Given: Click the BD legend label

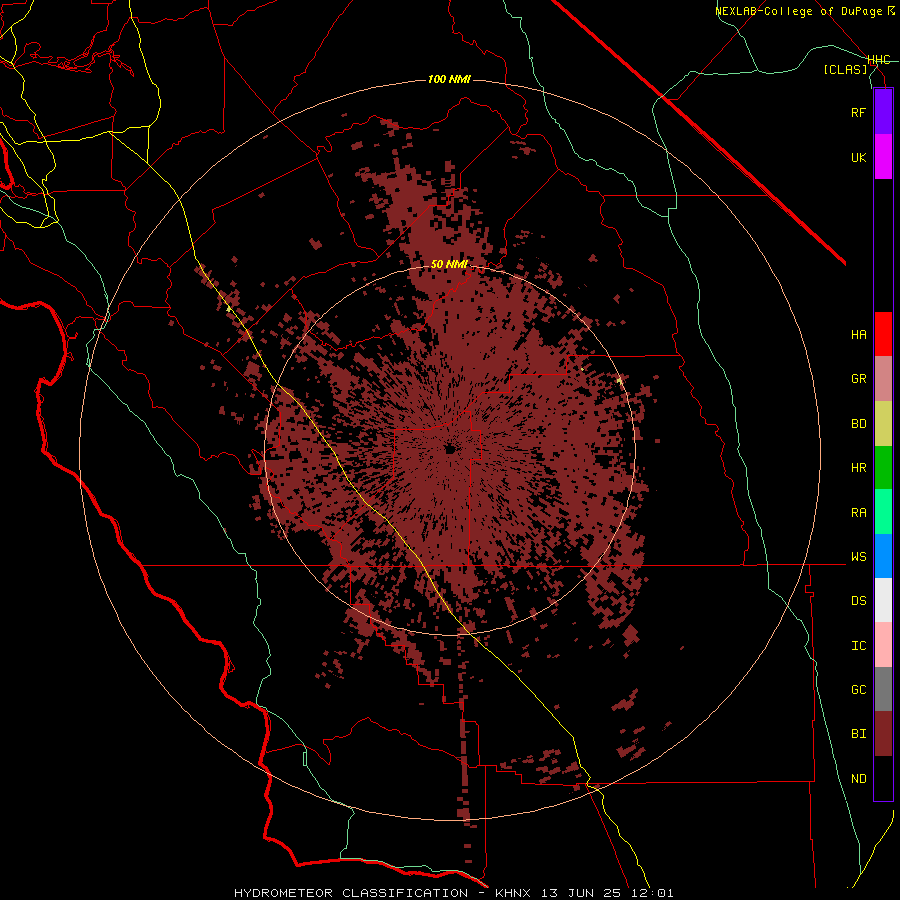Looking at the screenshot, I should (858, 424).
